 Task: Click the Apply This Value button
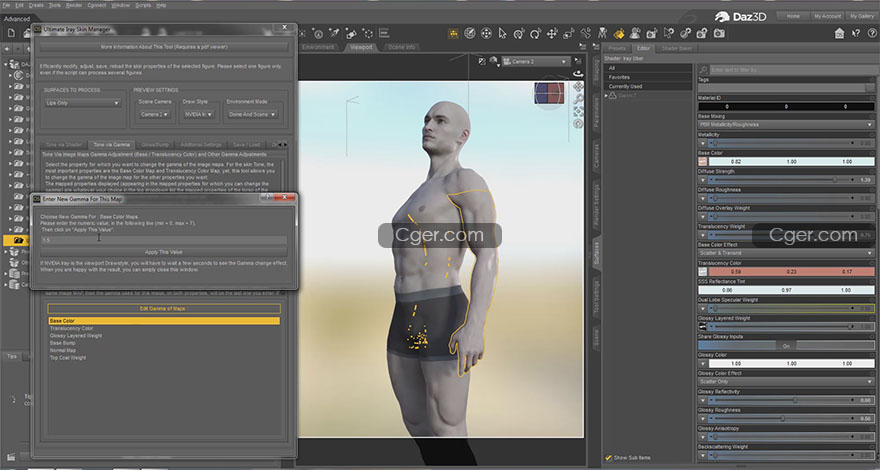pos(163,252)
